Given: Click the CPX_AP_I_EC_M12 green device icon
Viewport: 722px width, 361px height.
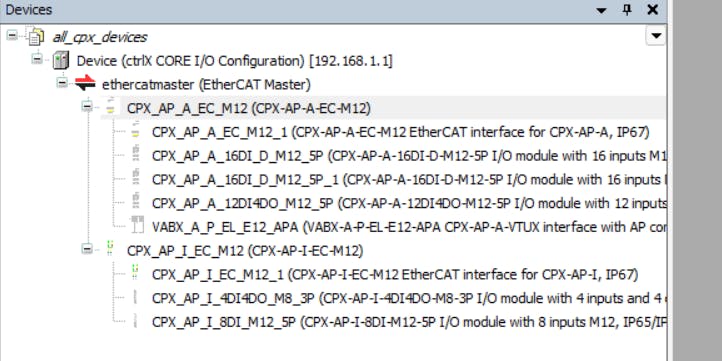Looking at the screenshot, I should coord(110,249).
